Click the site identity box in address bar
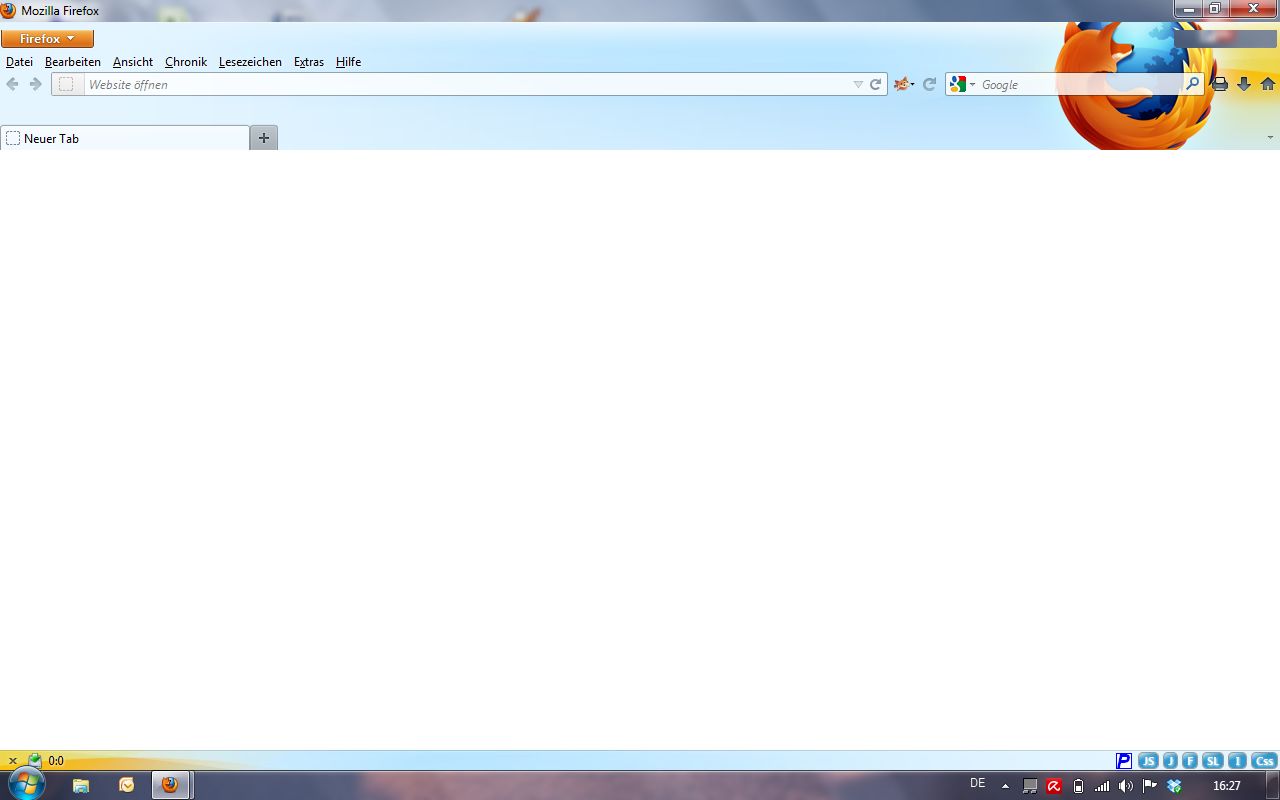 [67, 85]
